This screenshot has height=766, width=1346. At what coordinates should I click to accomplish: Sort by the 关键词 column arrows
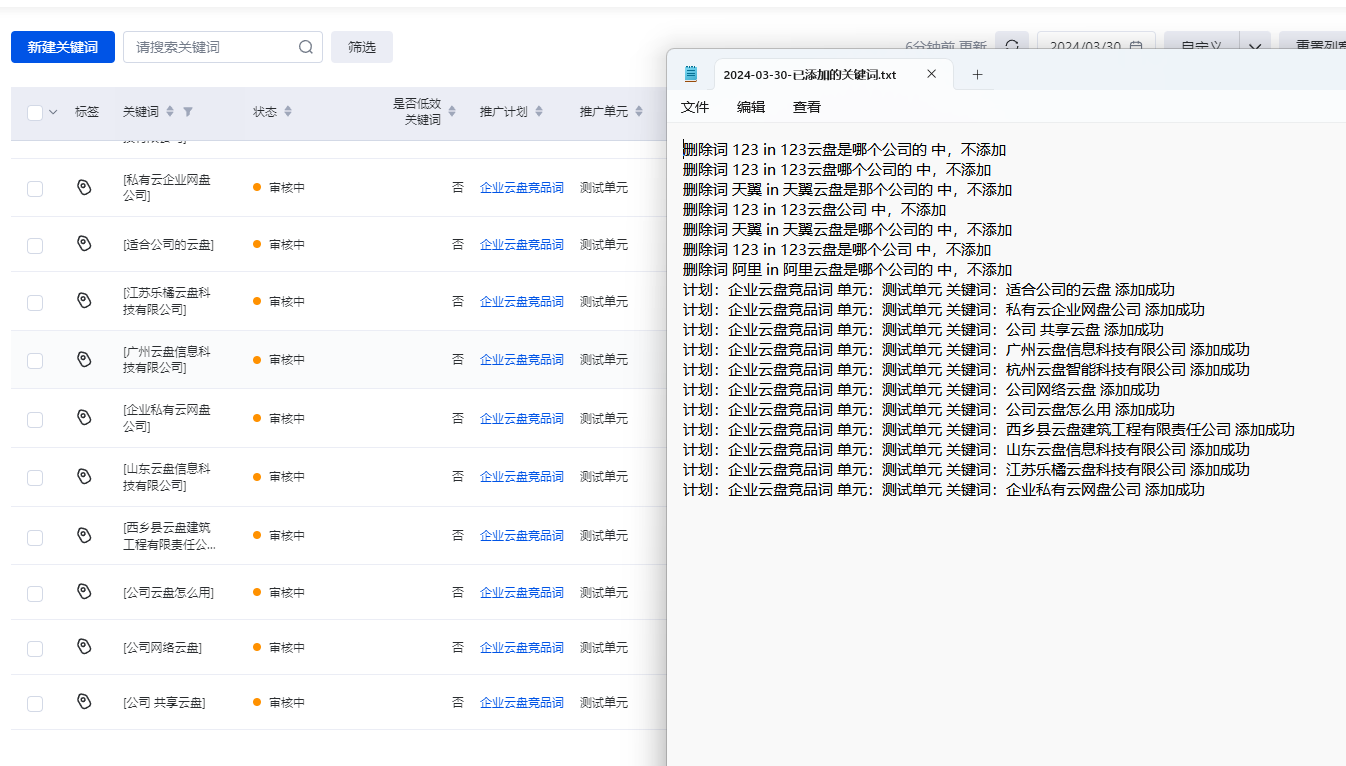[170, 112]
